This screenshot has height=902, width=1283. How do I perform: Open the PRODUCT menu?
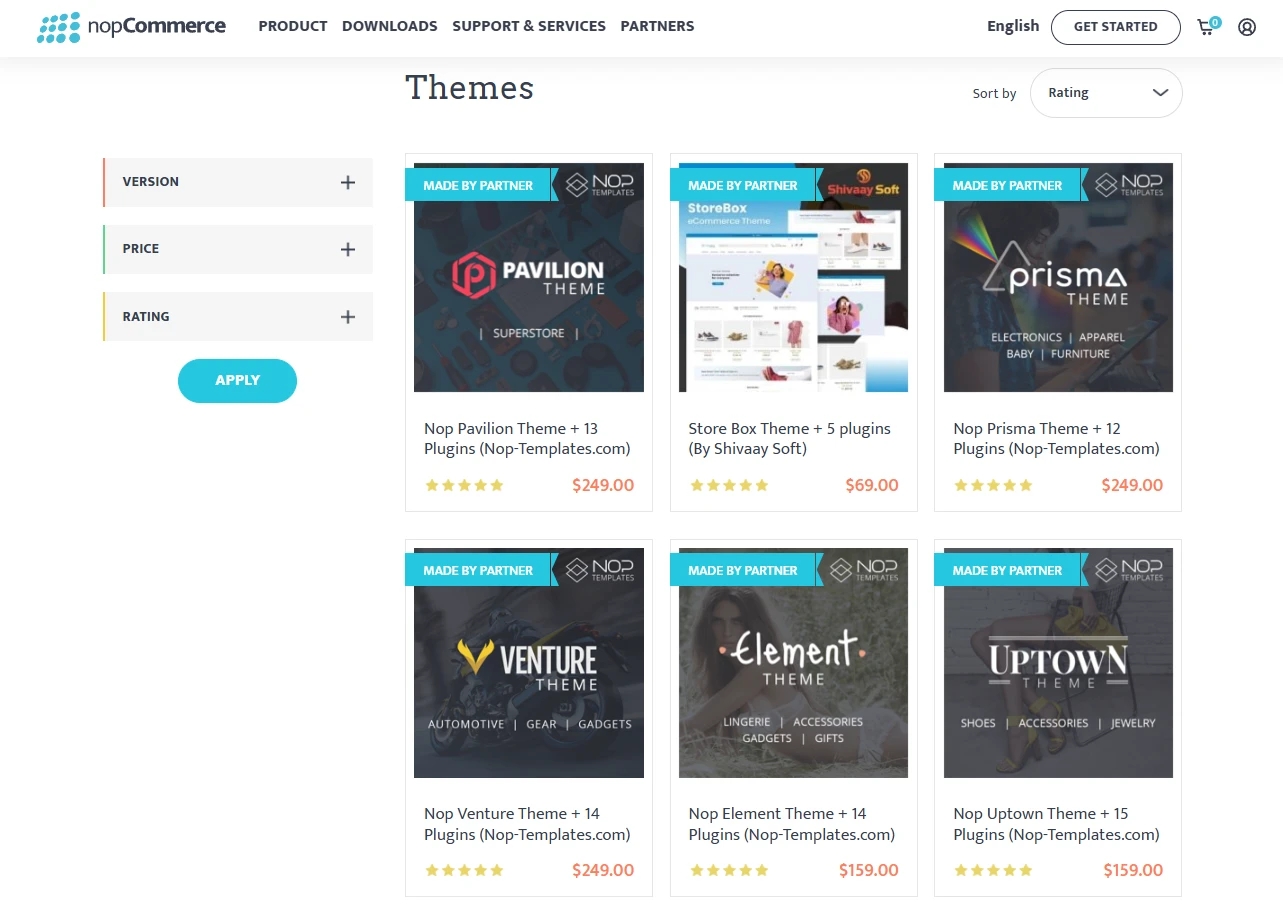click(293, 26)
